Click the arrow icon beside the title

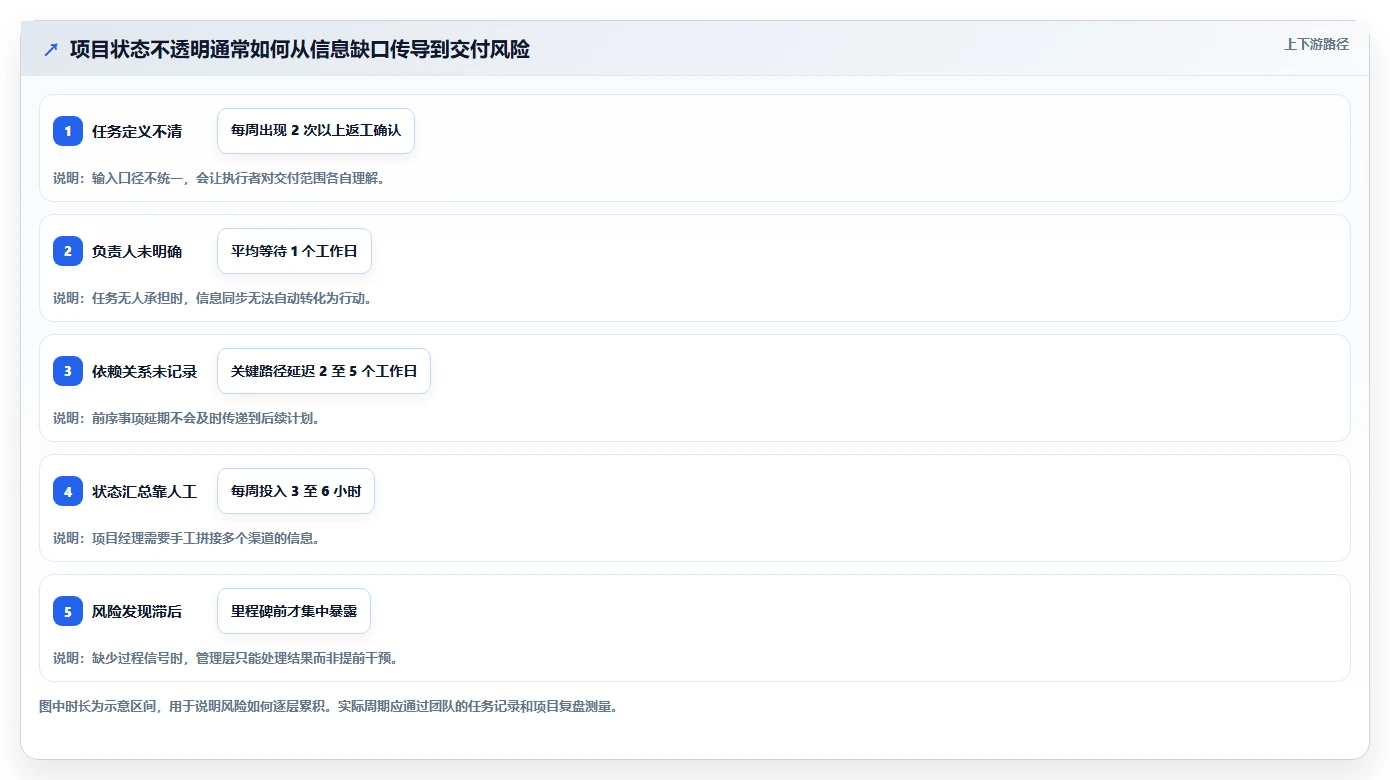tap(51, 49)
